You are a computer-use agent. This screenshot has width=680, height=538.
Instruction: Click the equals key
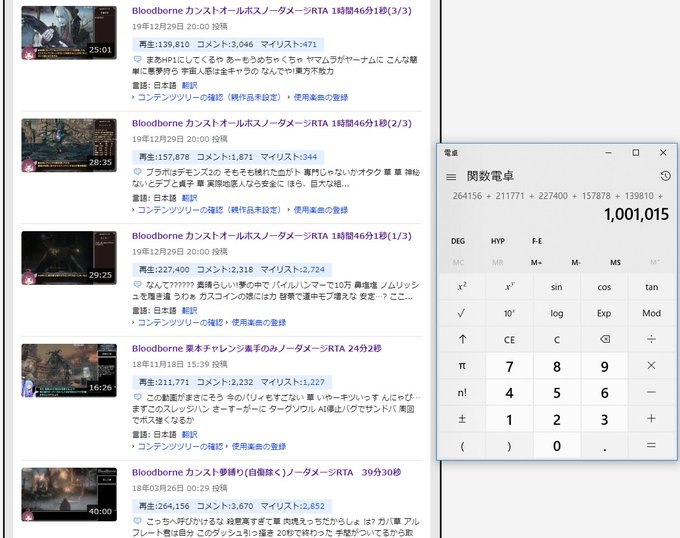[x=651, y=446]
